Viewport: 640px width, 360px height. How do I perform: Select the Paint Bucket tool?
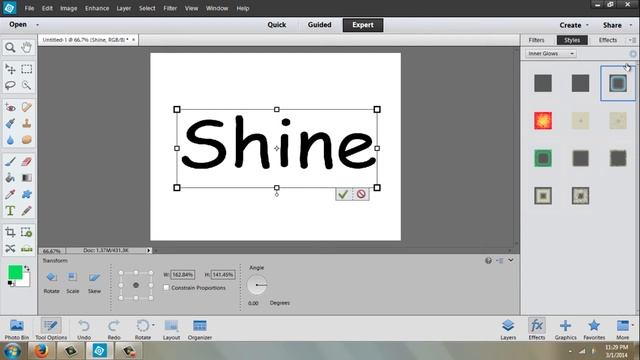pyautogui.click(x=10, y=178)
